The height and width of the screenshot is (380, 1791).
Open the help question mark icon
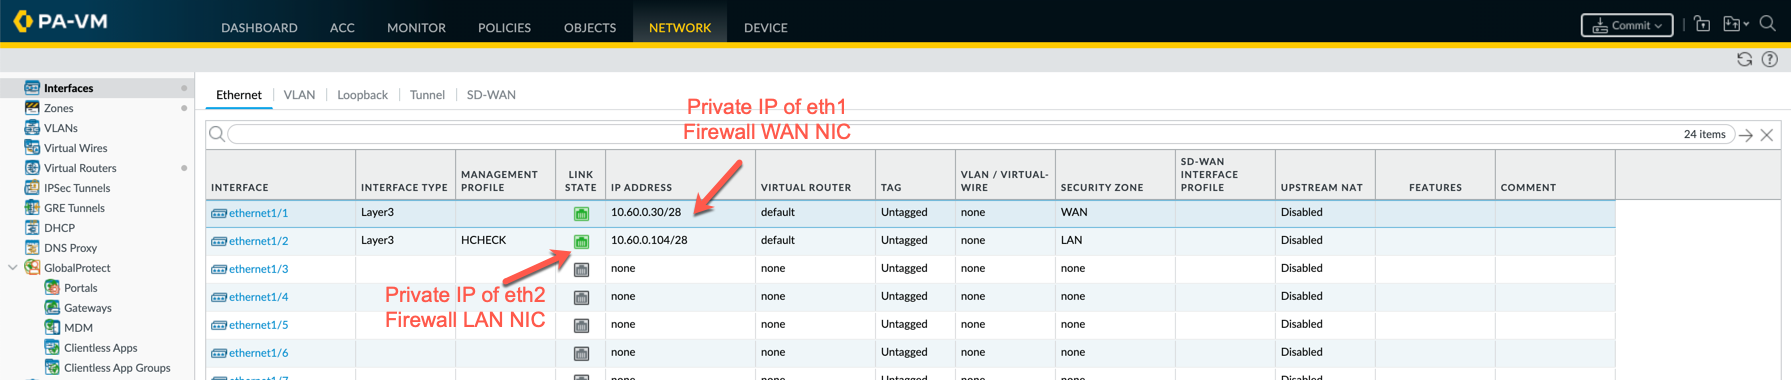click(x=1769, y=59)
